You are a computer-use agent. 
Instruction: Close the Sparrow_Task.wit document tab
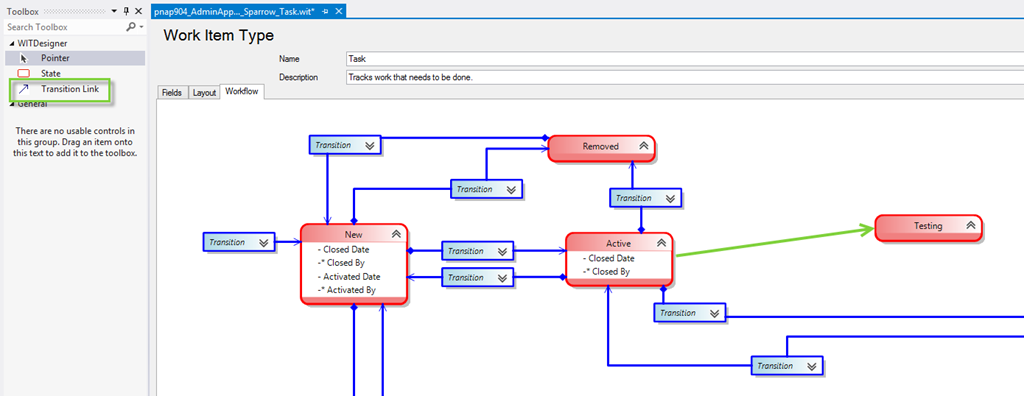[x=338, y=12]
